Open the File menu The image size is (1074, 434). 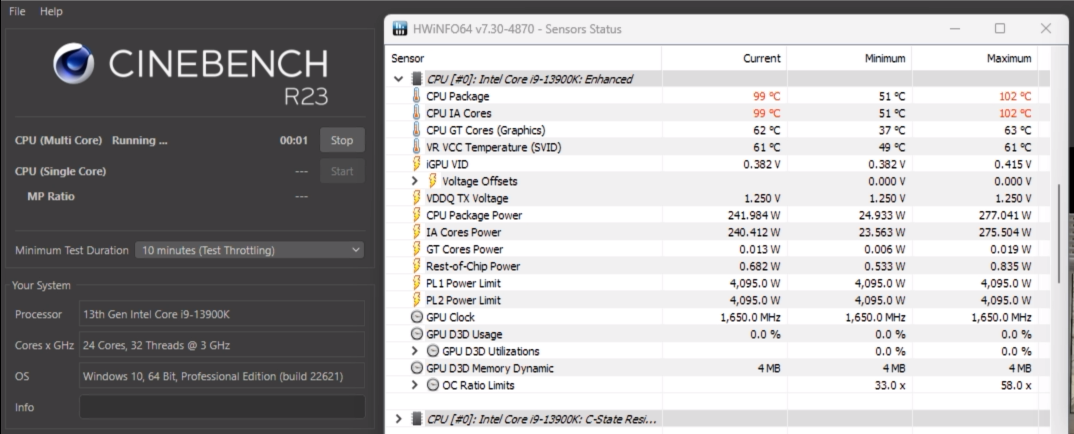[x=17, y=11]
